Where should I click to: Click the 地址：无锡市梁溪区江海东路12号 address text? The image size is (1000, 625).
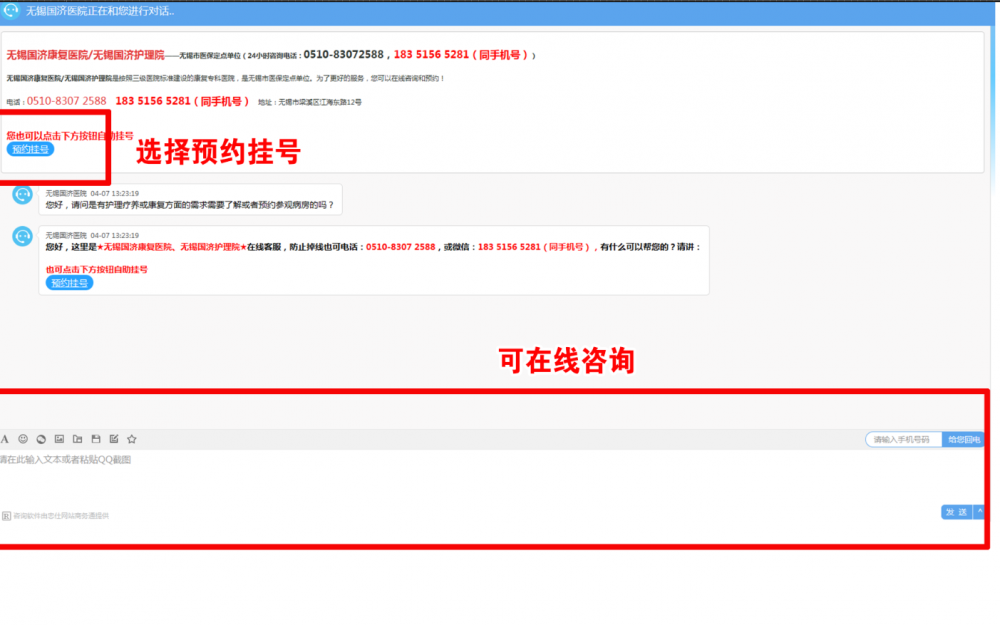pos(310,102)
